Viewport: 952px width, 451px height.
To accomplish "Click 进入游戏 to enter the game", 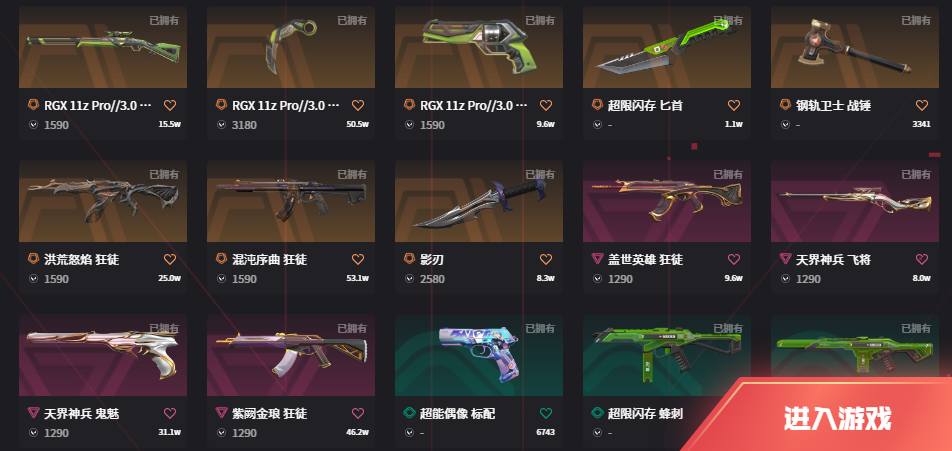I will click(x=837, y=418).
